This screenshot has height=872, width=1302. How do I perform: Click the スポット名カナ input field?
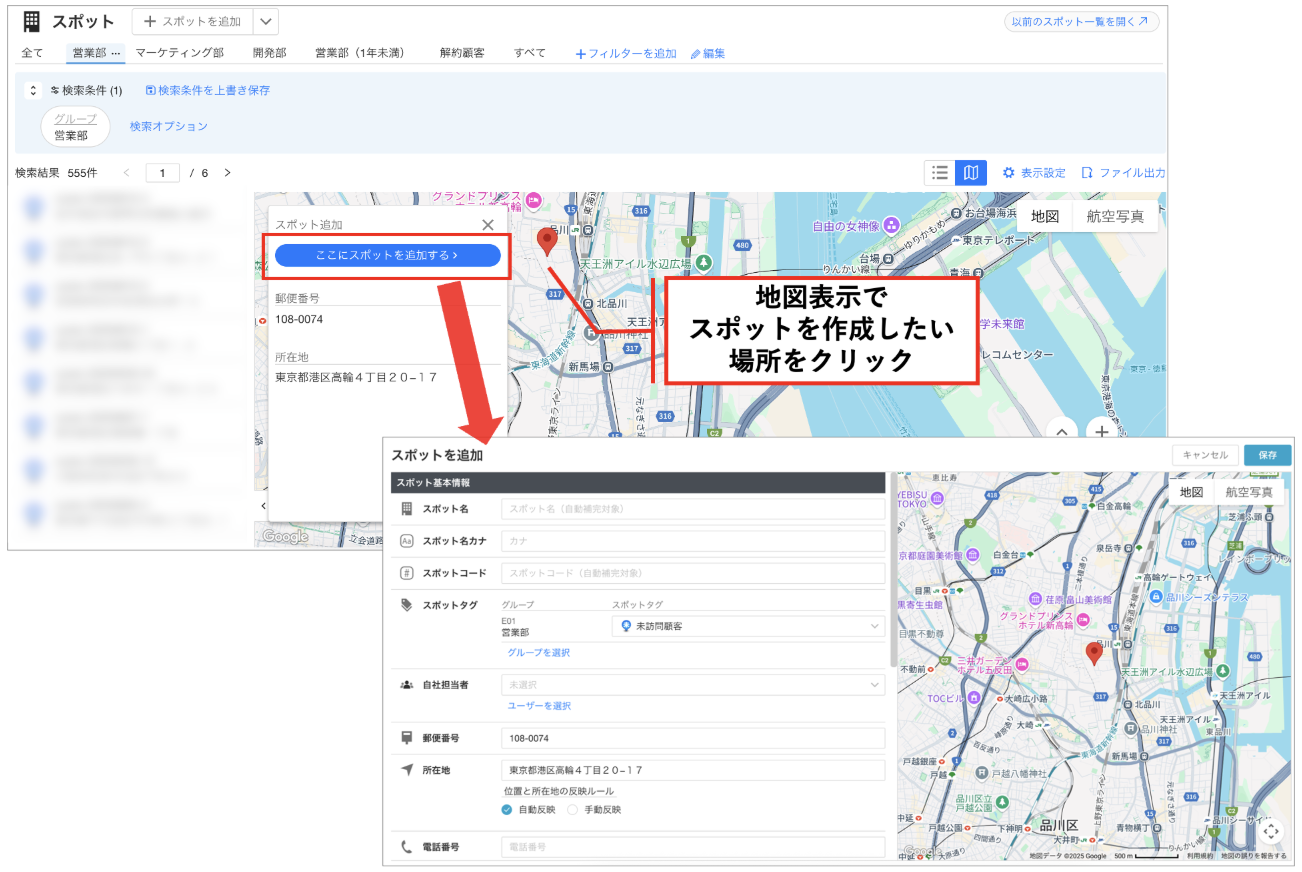pyautogui.click(x=693, y=541)
